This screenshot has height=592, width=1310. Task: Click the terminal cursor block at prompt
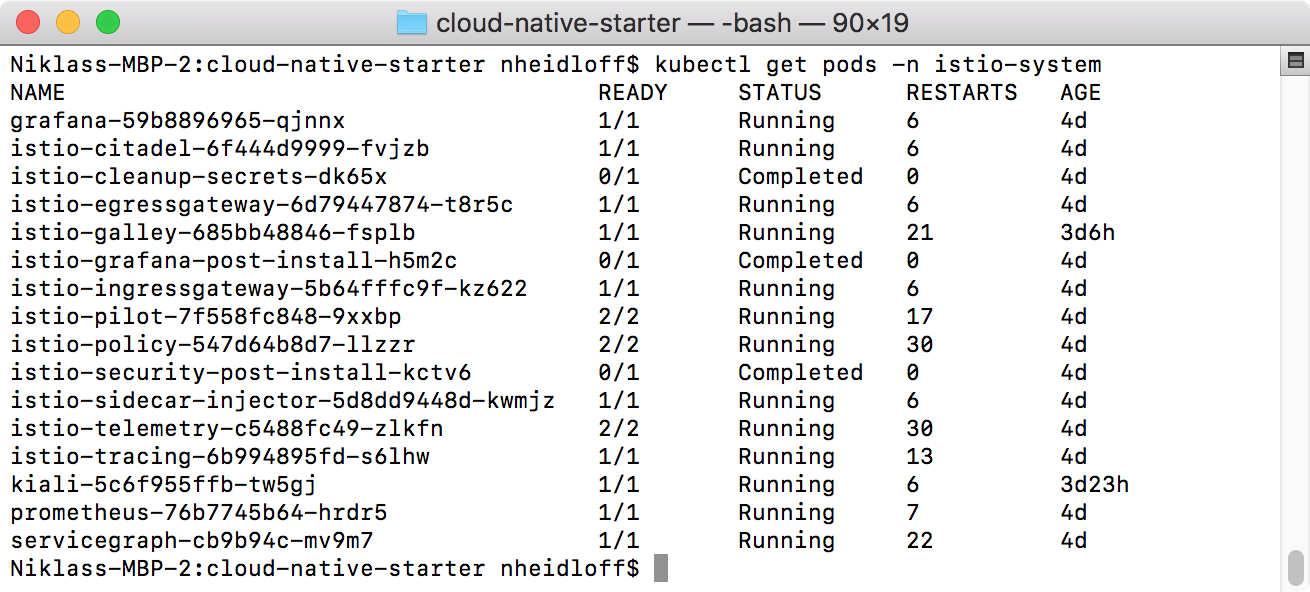[x=660, y=569]
